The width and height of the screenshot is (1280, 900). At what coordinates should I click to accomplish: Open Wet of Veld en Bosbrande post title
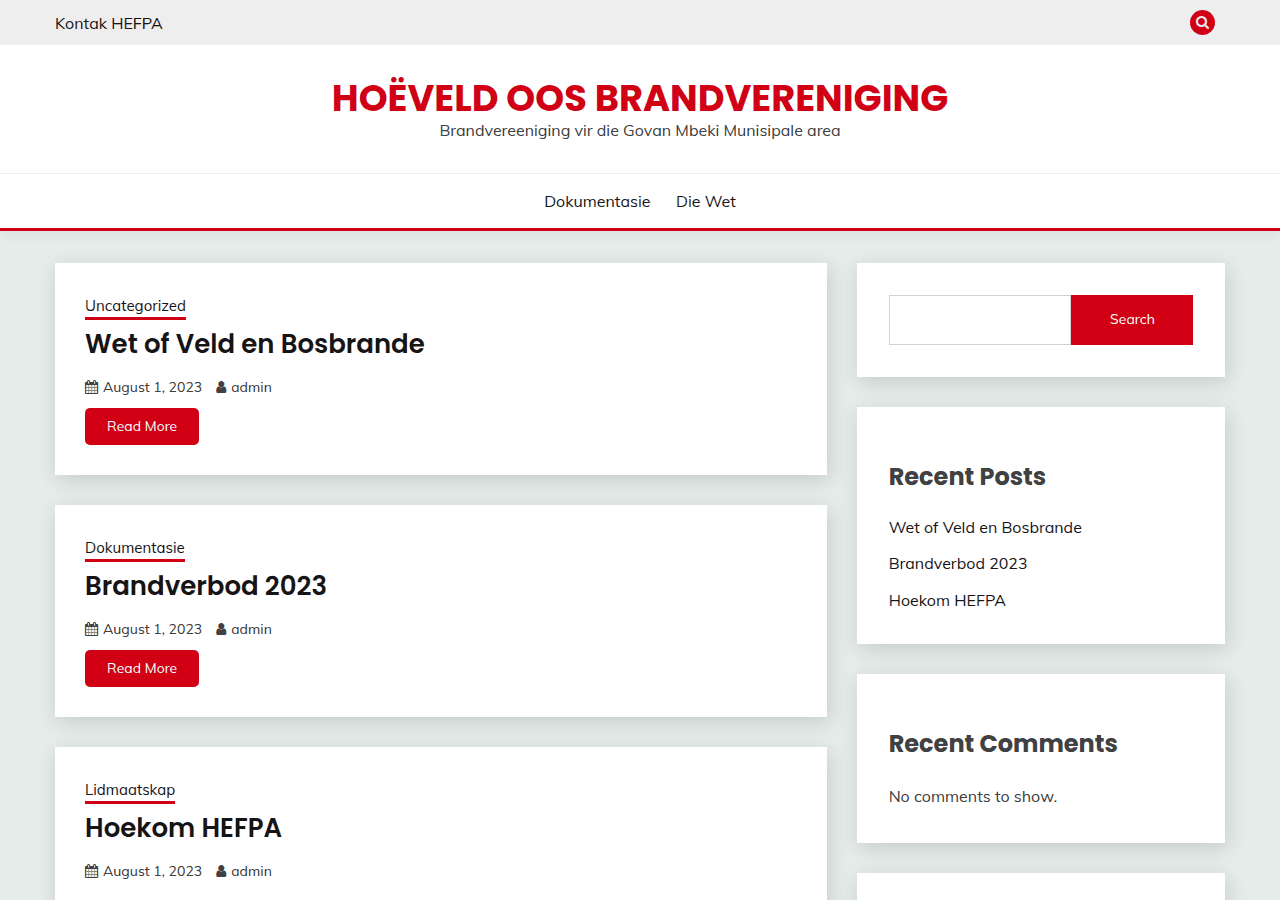click(255, 343)
